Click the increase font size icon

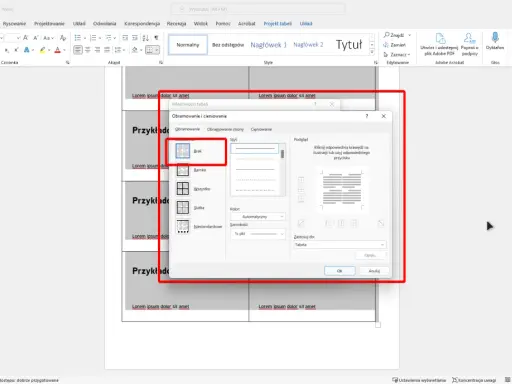point(26,38)
